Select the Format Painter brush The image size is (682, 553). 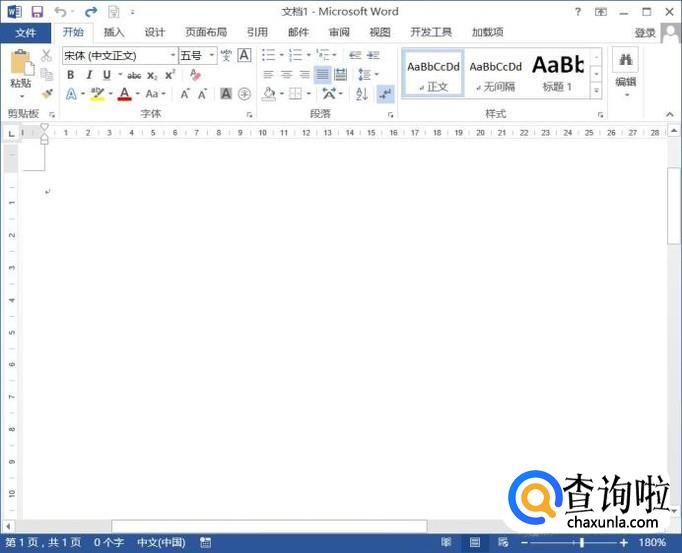(x=47, y=93)
